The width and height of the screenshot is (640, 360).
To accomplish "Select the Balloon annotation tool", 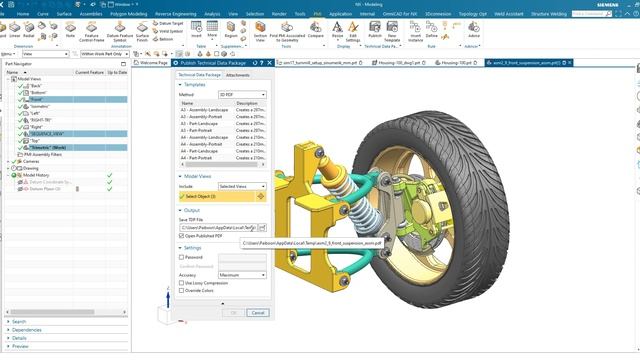I will [x=163, y=39].
